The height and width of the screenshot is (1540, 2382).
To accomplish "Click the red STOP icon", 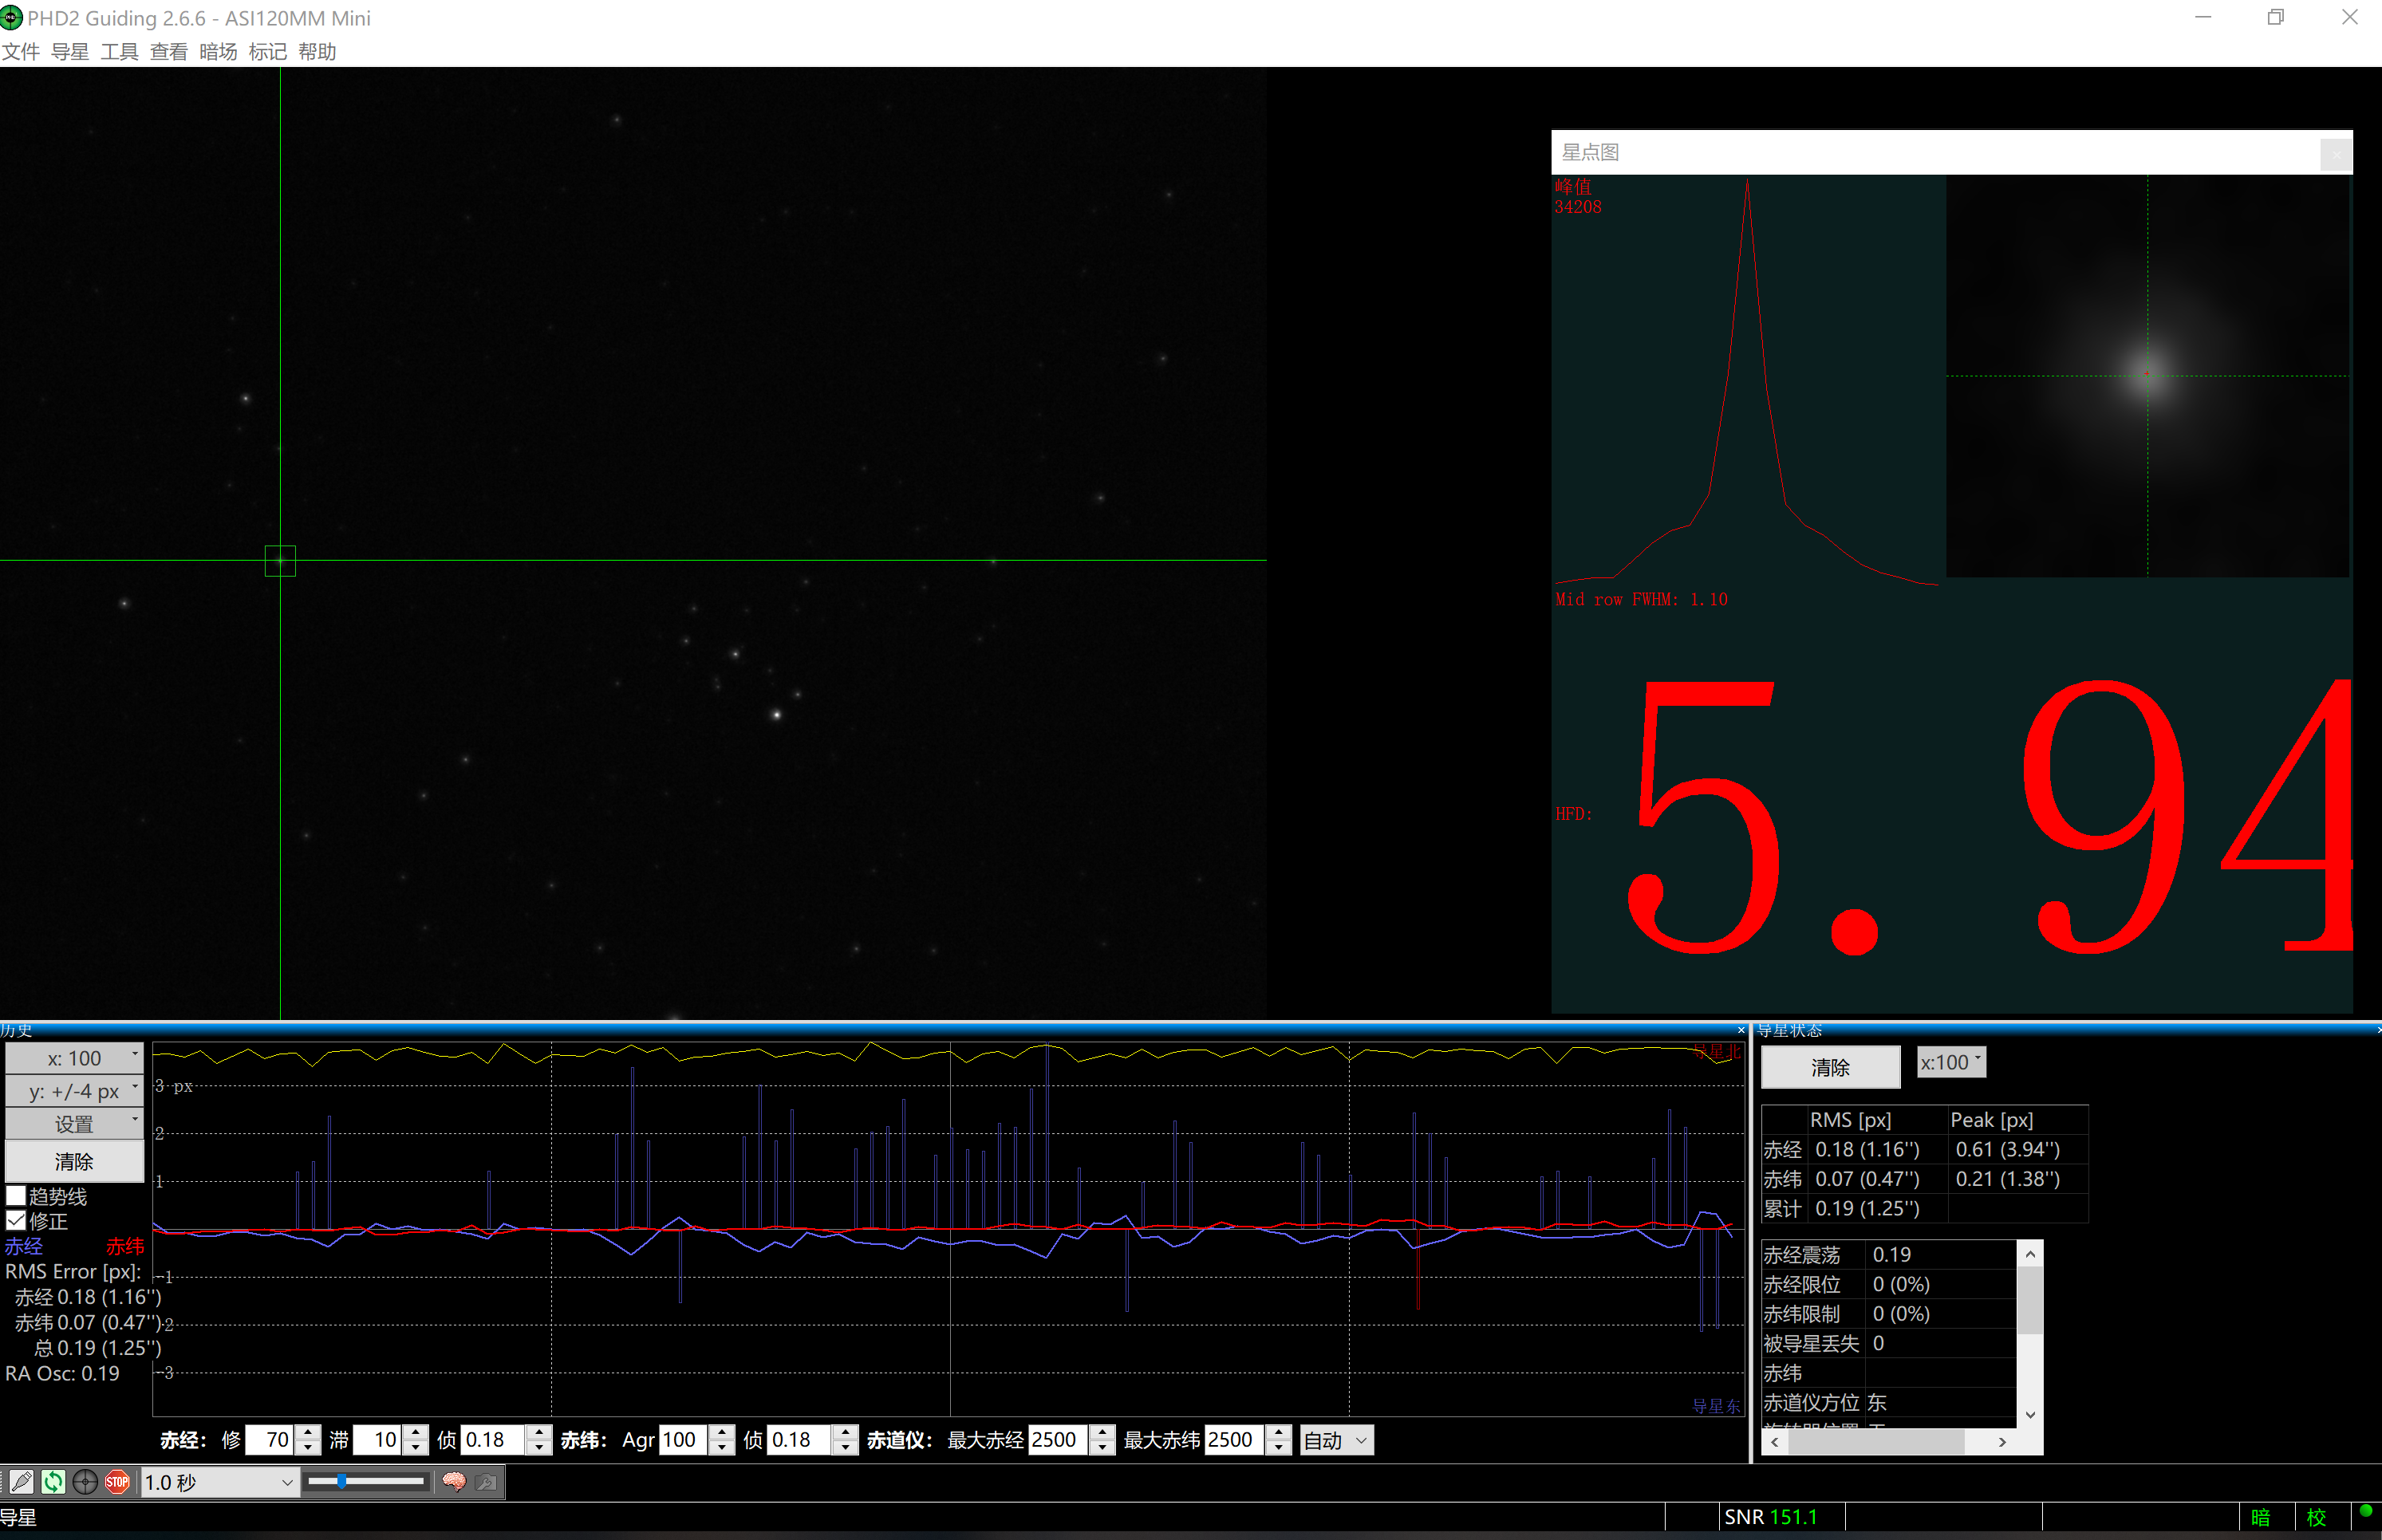I will (118, 1482).
